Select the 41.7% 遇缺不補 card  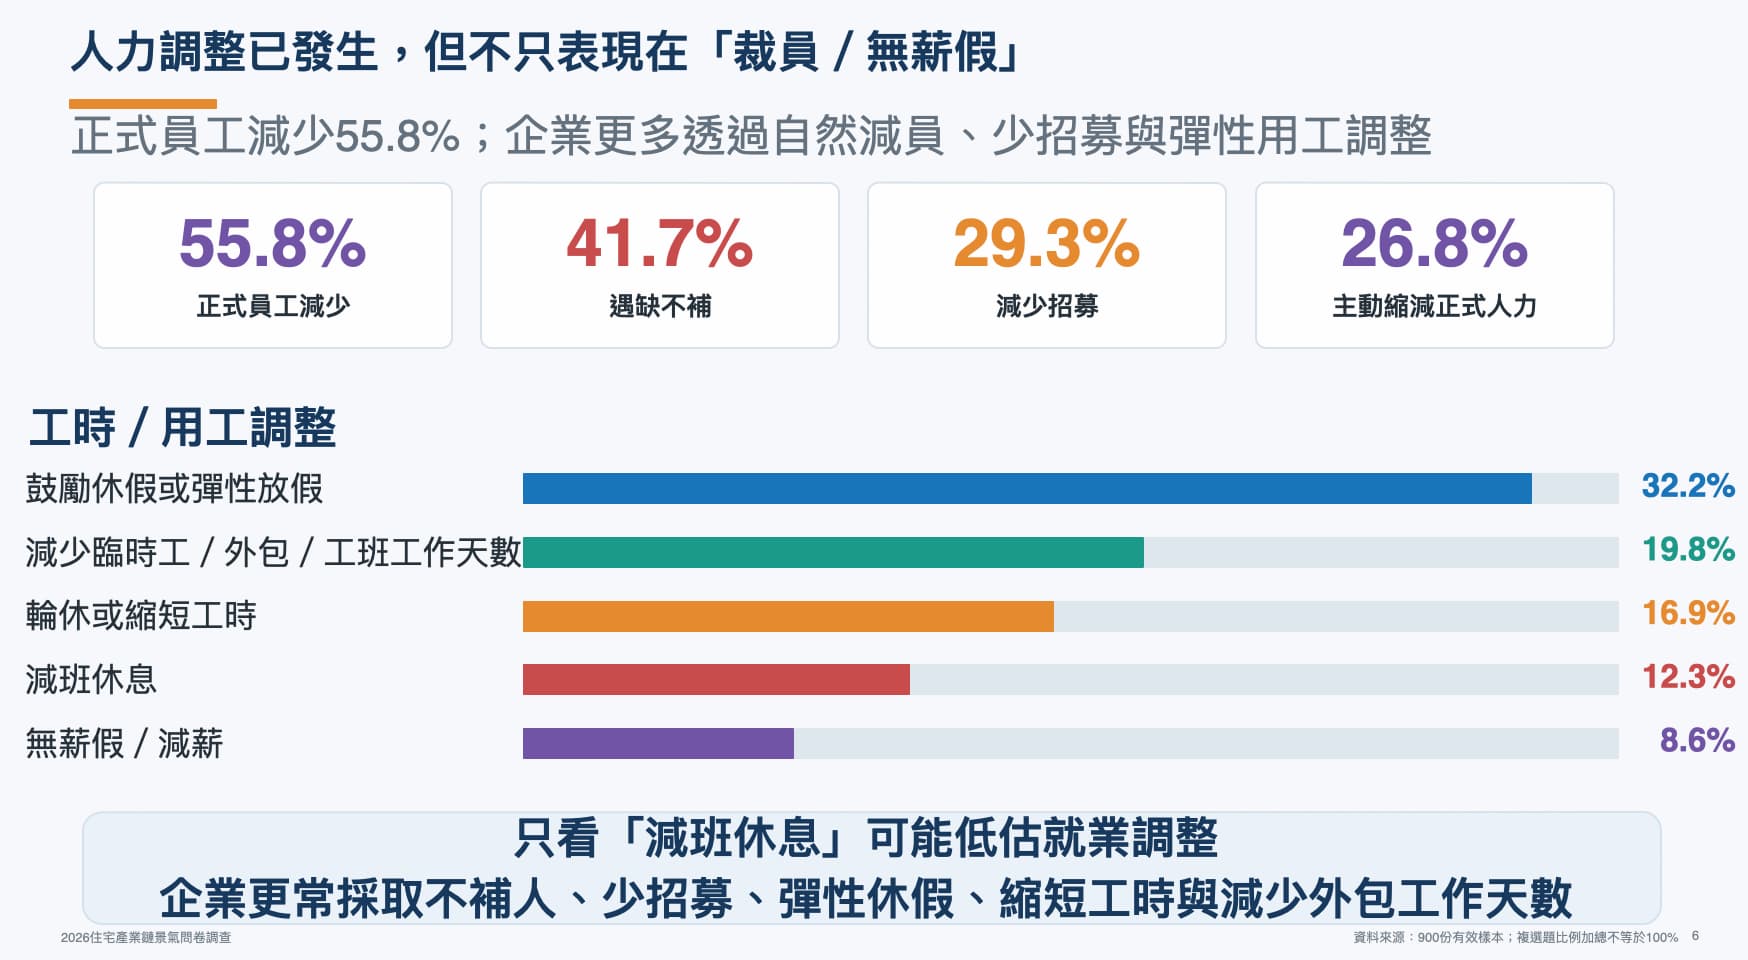[x=660, y=265]
